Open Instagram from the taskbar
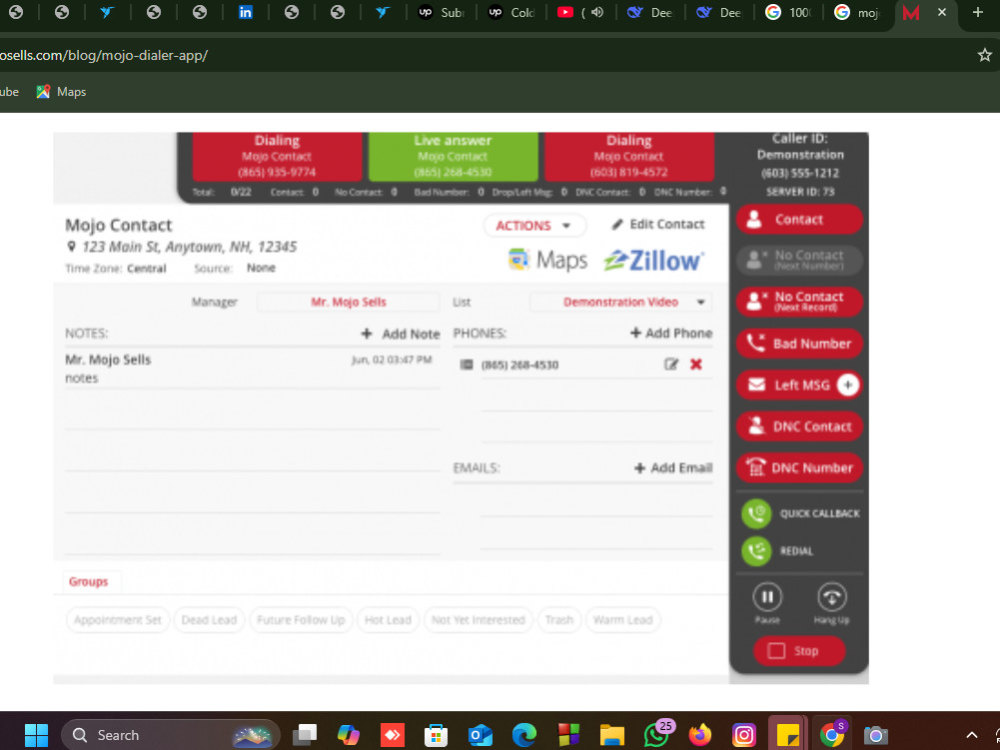The width and height of the screenshot is (1000, 750). 744,735
